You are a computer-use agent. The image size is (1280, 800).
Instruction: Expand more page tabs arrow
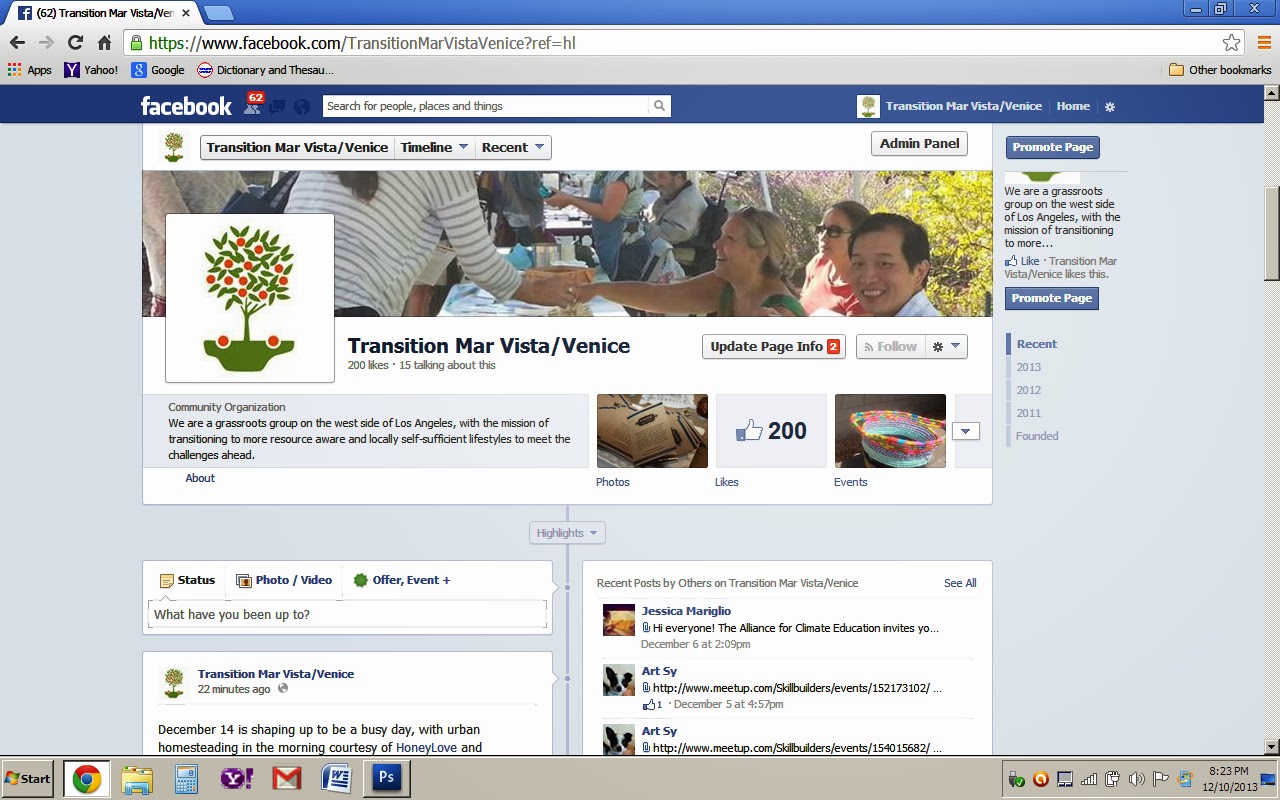coord(966,431)
